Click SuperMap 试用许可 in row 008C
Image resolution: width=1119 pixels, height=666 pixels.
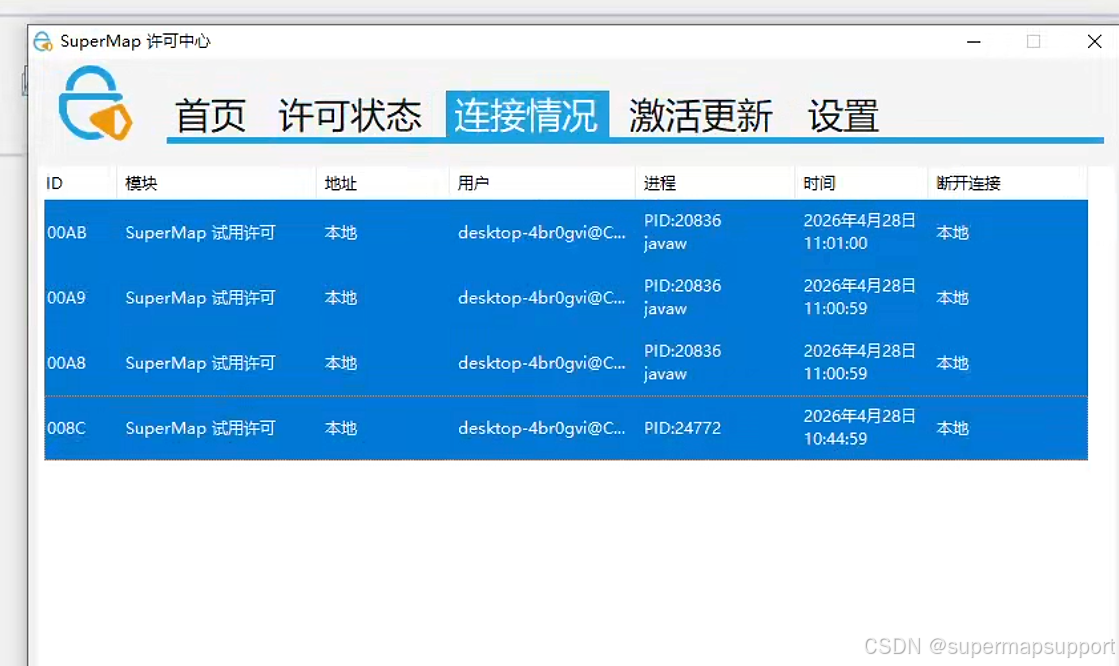200,428
